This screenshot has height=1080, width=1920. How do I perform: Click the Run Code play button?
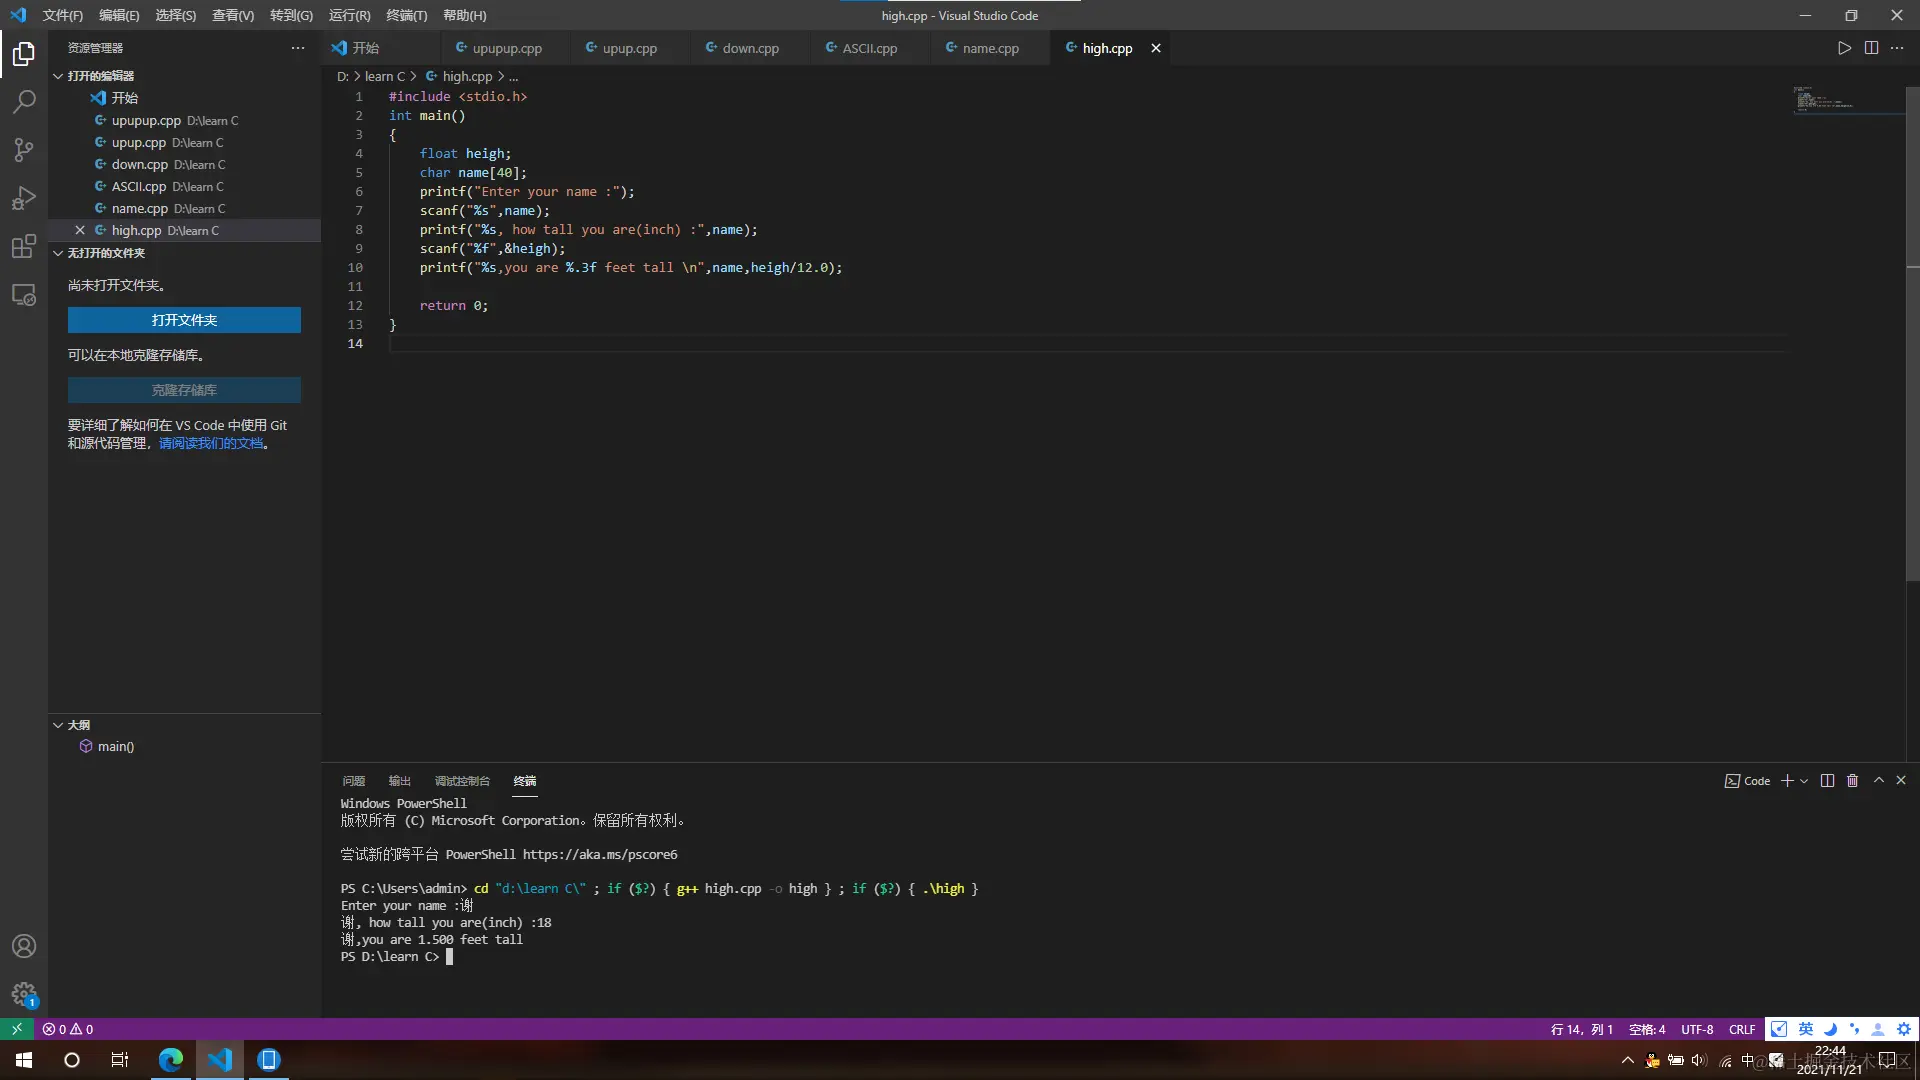tap(1844, 48)
